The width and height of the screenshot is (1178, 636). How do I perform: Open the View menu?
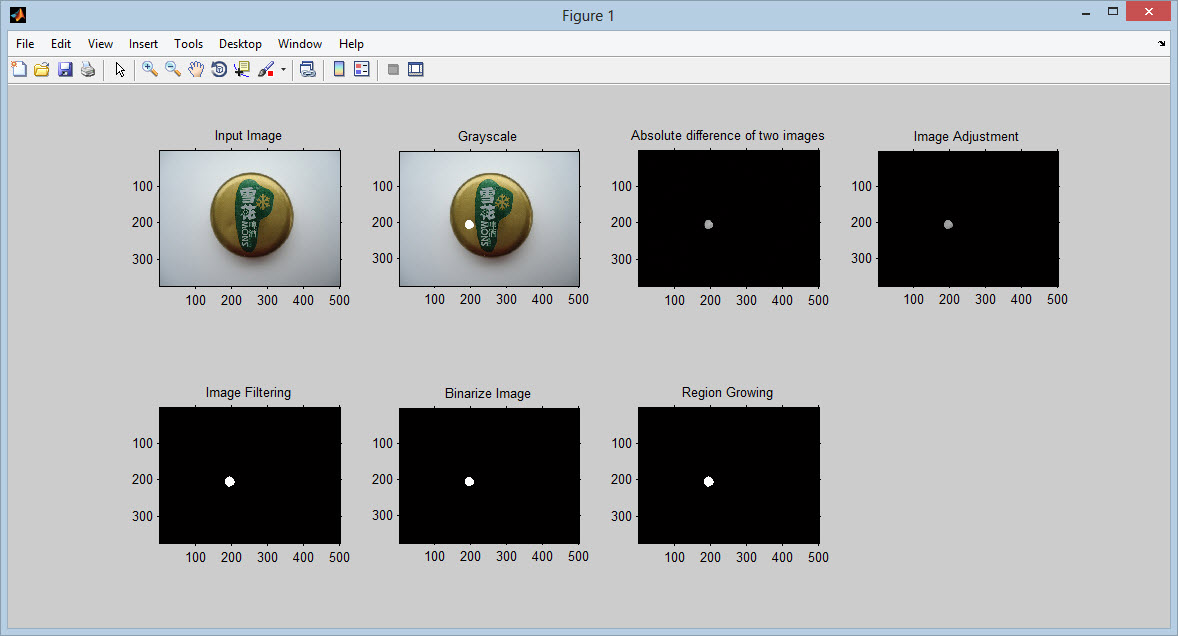(100, 44)
